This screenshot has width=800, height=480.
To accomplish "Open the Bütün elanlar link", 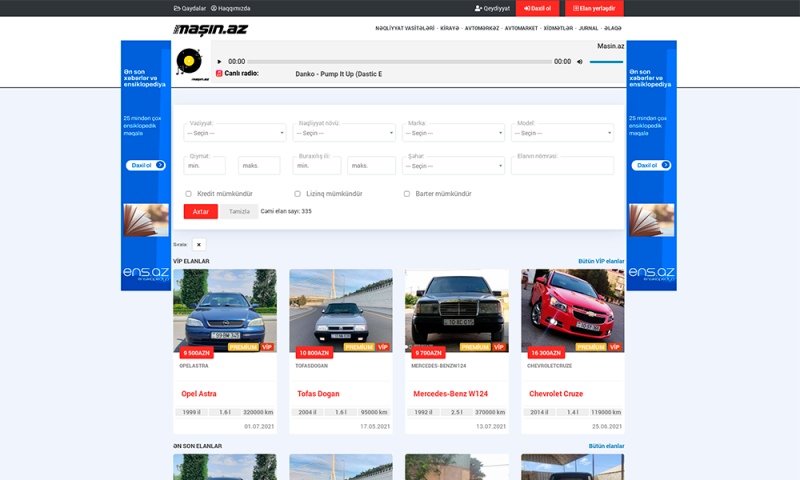I will pyautogui.click(x=606, y=446).
